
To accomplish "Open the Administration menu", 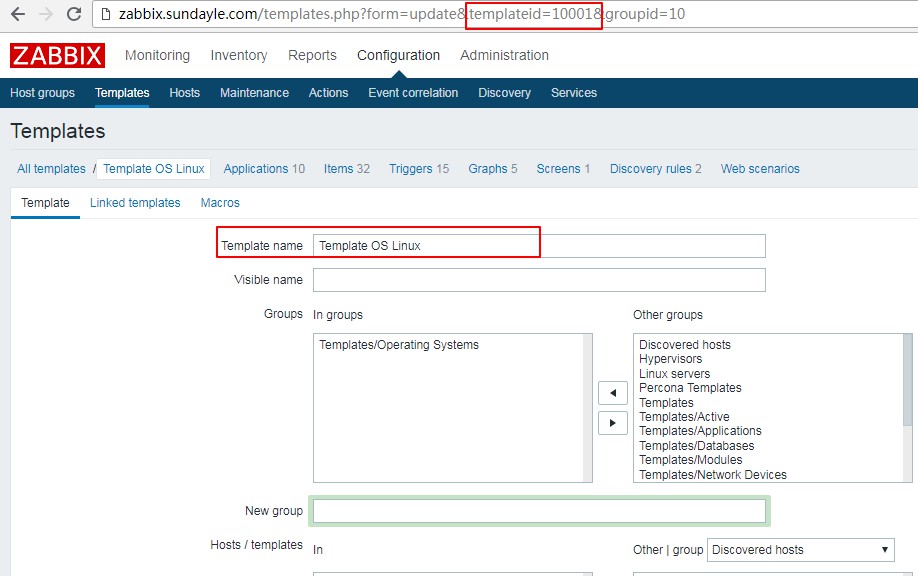I will coord(504,55).
